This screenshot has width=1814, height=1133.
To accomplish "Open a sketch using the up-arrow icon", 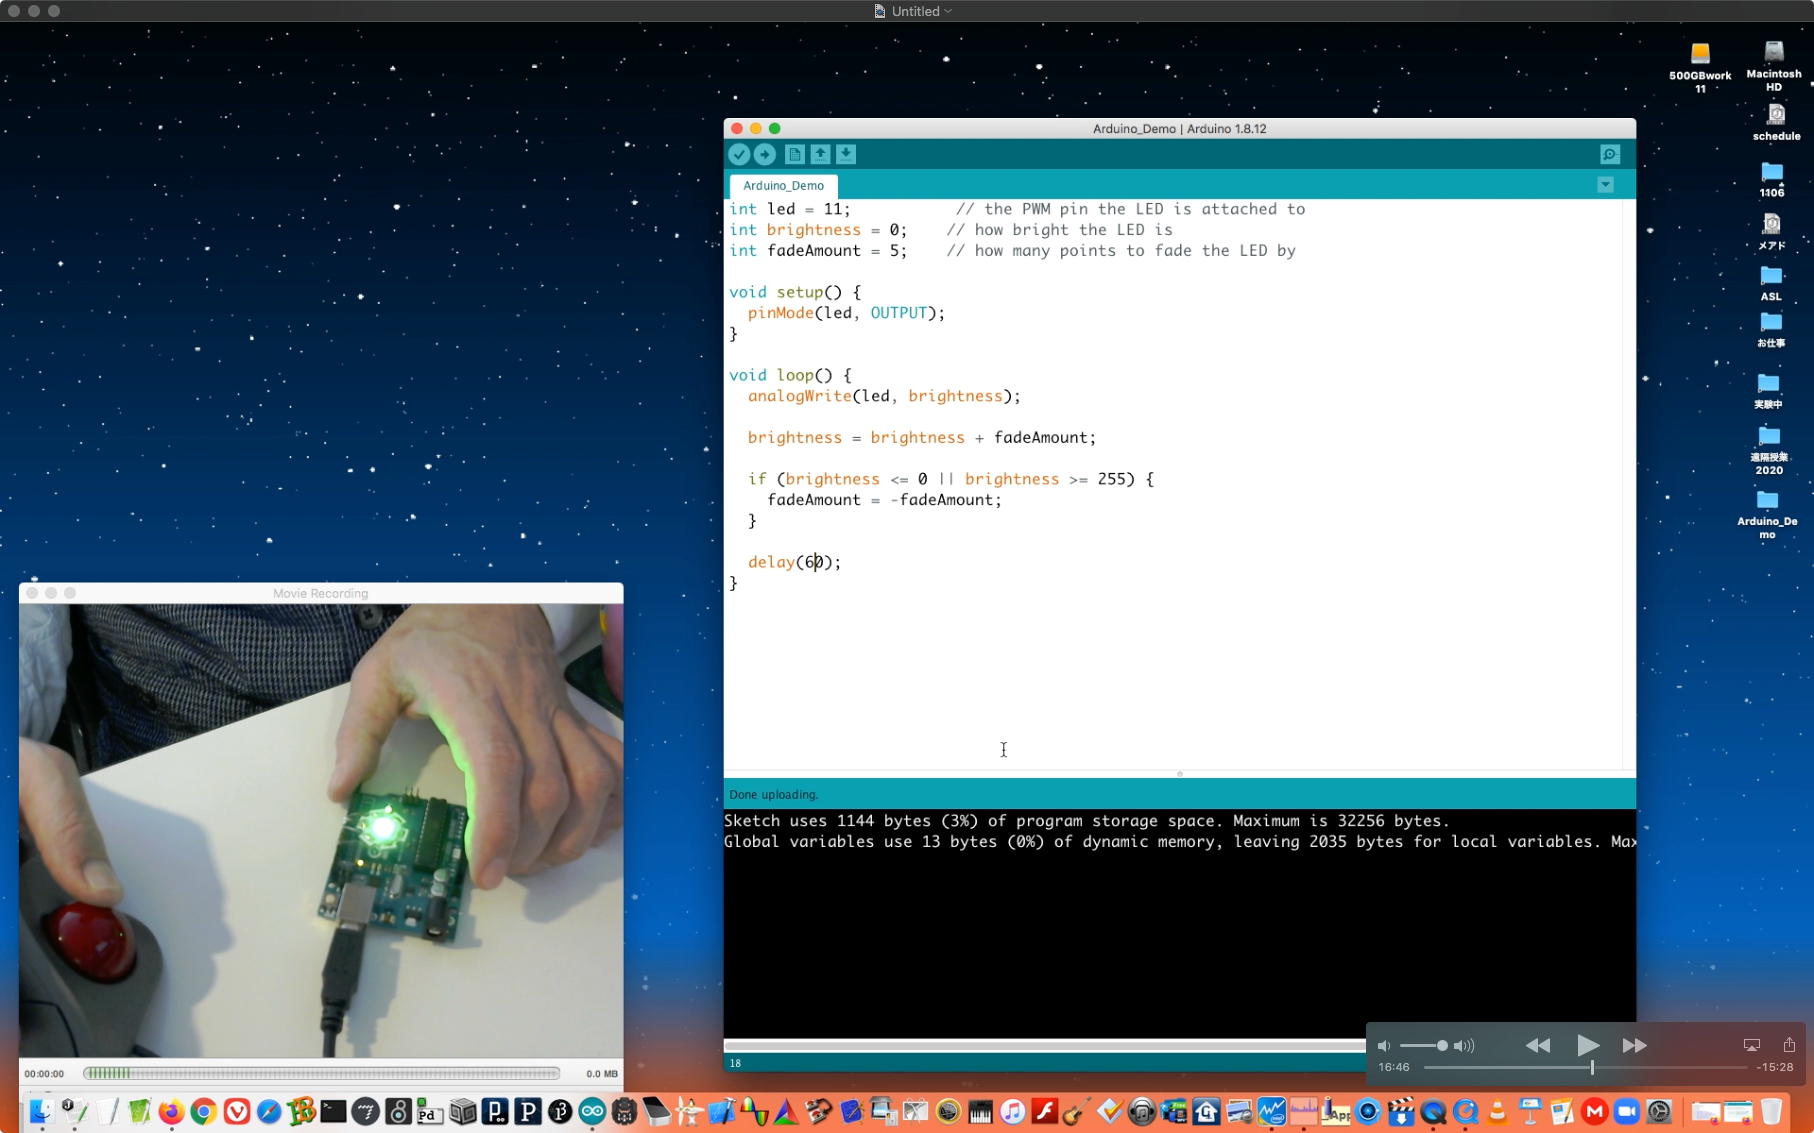I will click(820, 154).
